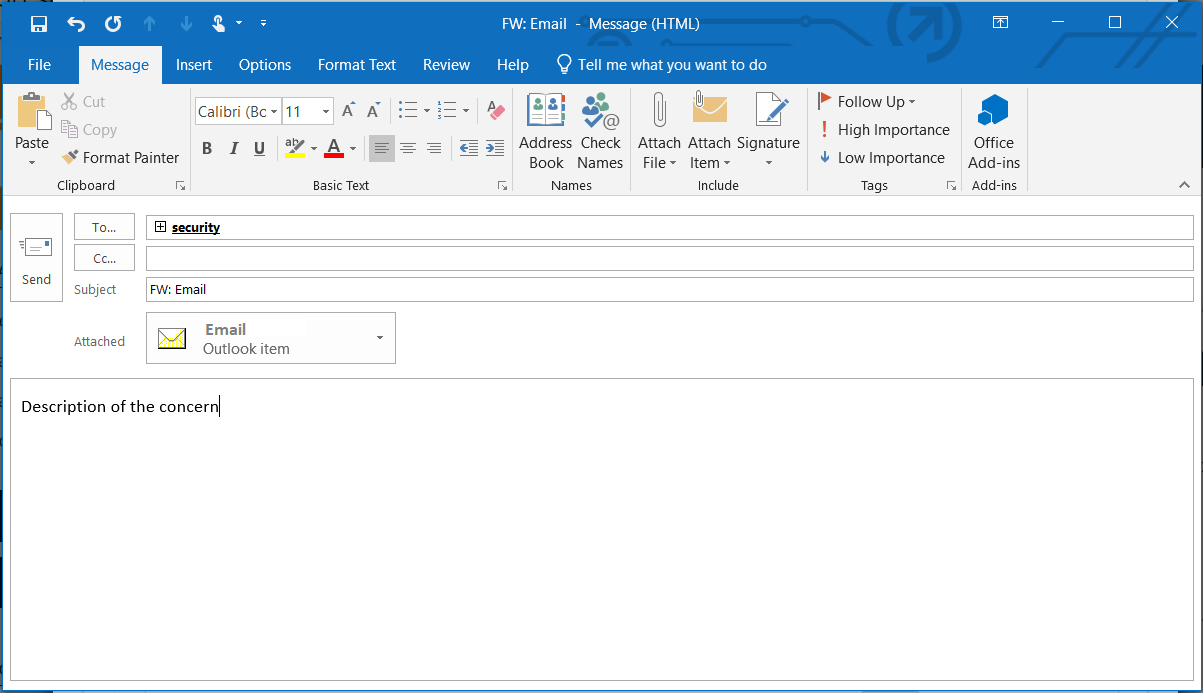This screenshot has width=1203, height=693.
Task: Open Follow Up flag menu
Action: (867, 102)
